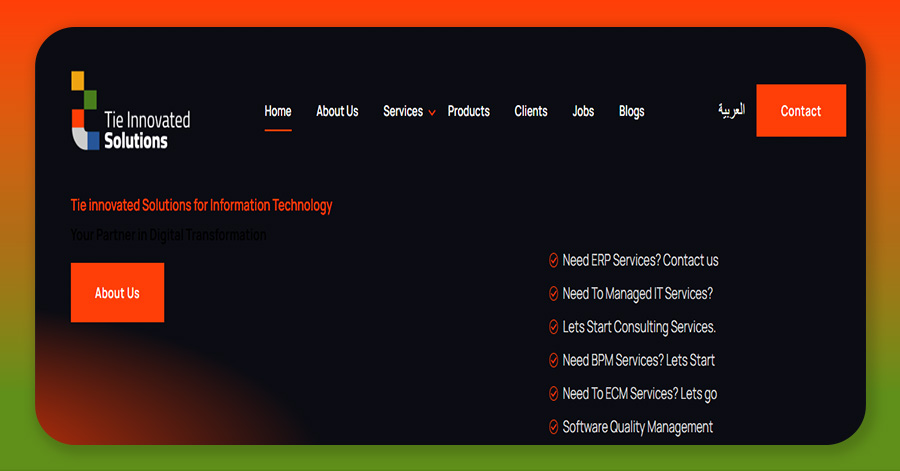Go to About Us in navigation bar
Viewport: 900px width, 471px height.
click(x=337, y=111)
